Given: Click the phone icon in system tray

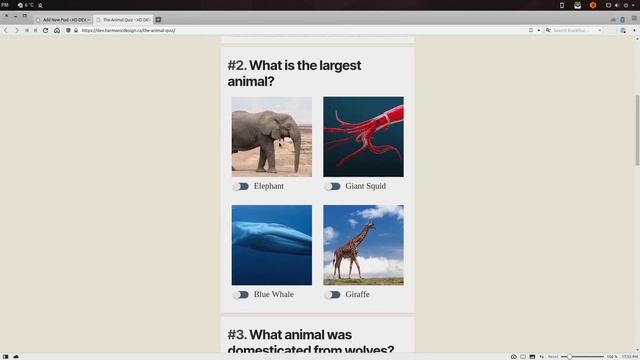Looking at the screenshot, I should [x=562, y=5].
